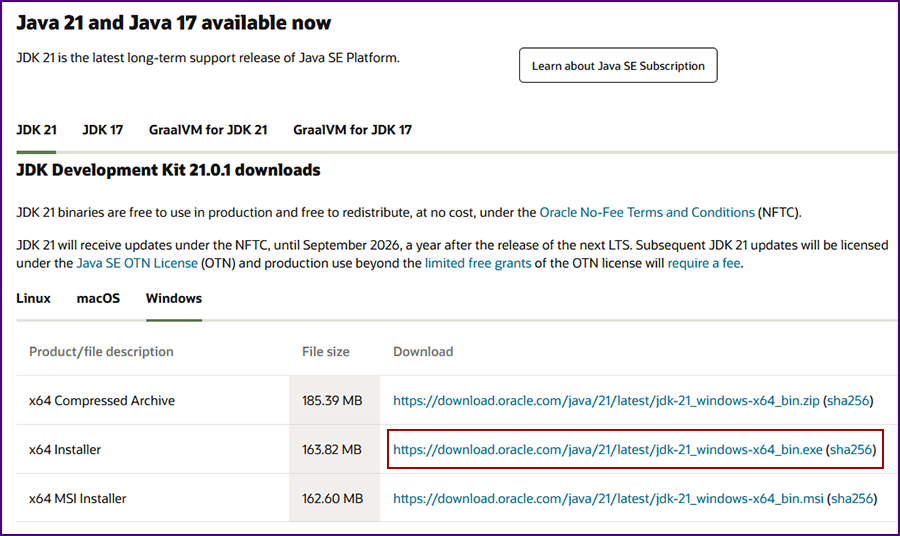Switch to the Linux OS tab
900x536 pixels.
[33, 298]
